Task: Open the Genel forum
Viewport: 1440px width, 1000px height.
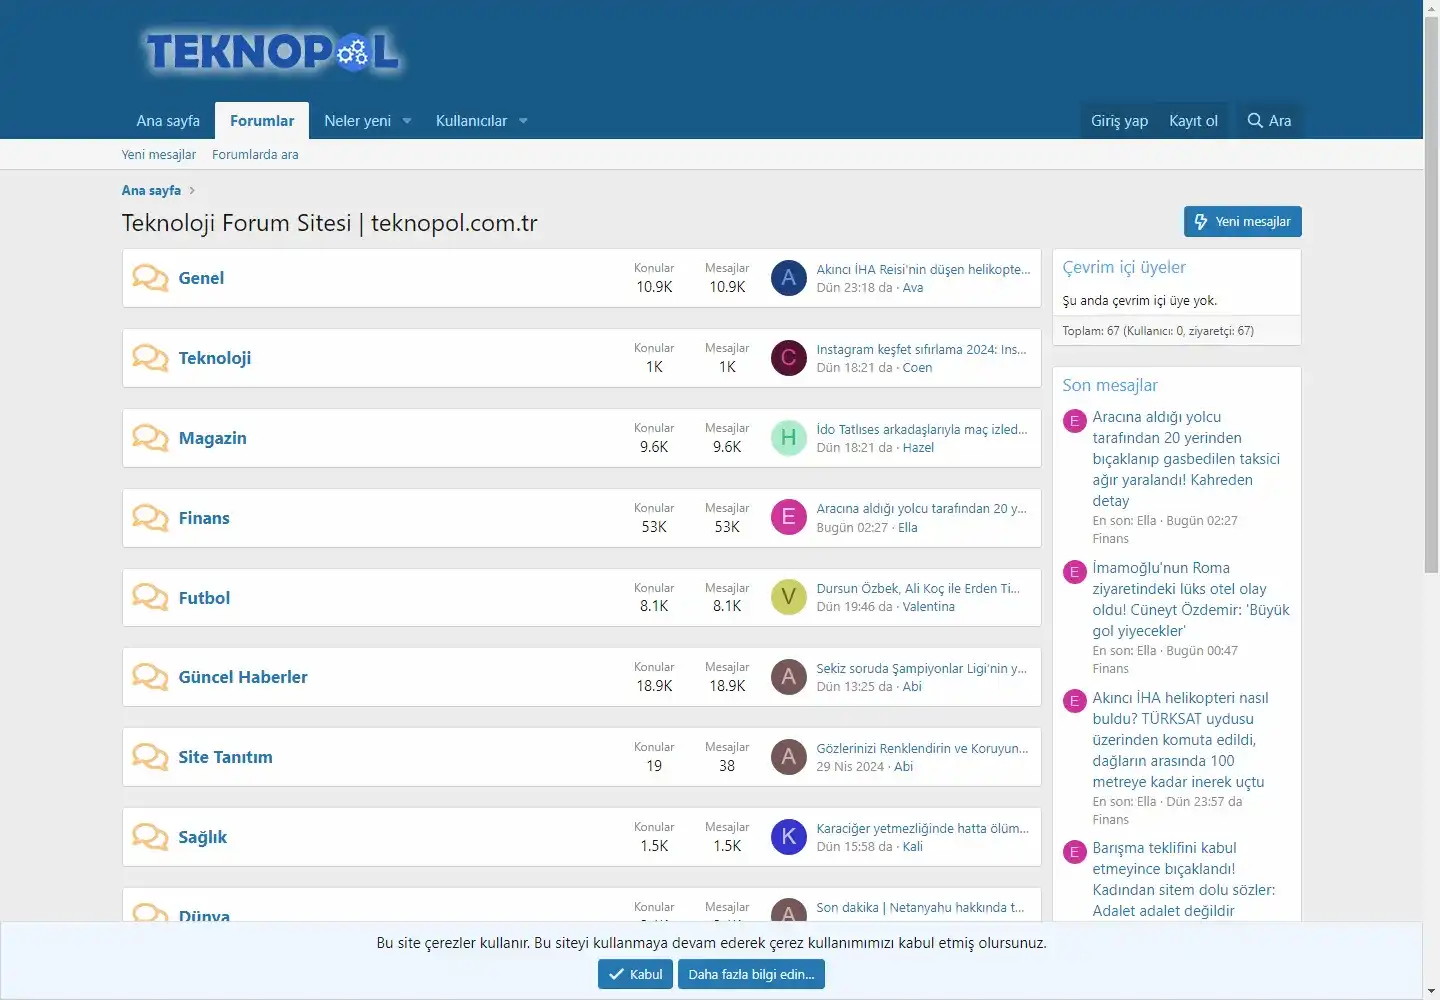Action: pos(201,278)
